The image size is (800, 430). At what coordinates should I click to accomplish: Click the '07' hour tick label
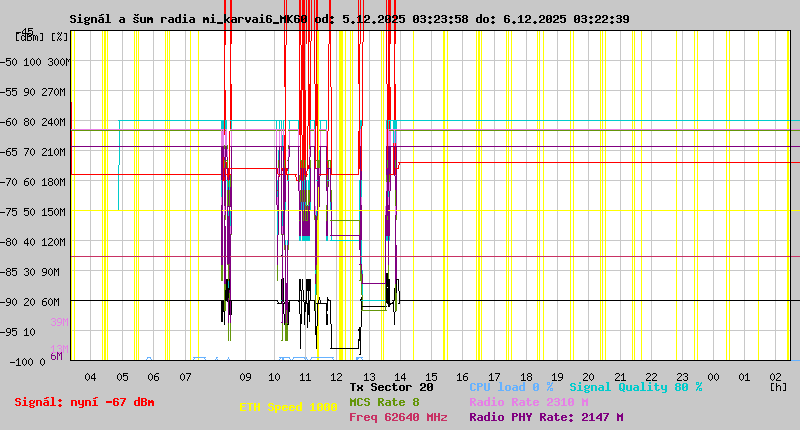(185, 377)
